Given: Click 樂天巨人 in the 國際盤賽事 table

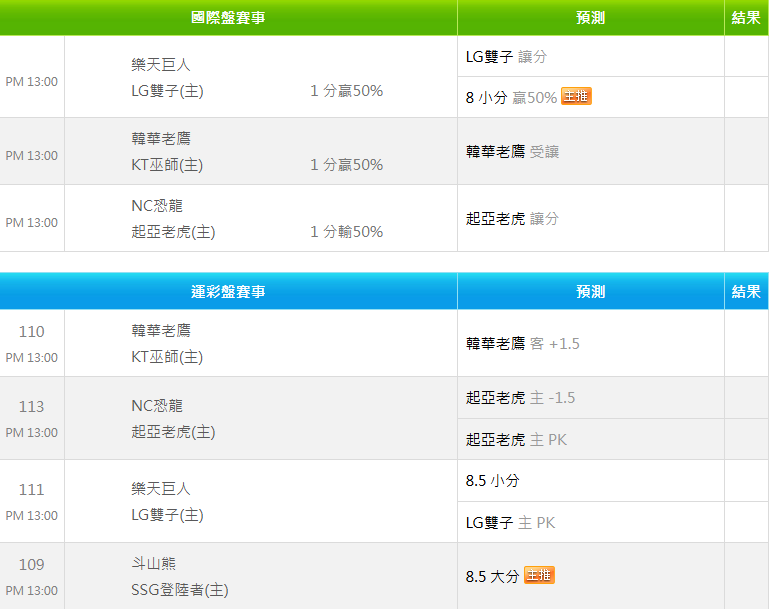Looking at the screenshot, I should pos(161,64).
